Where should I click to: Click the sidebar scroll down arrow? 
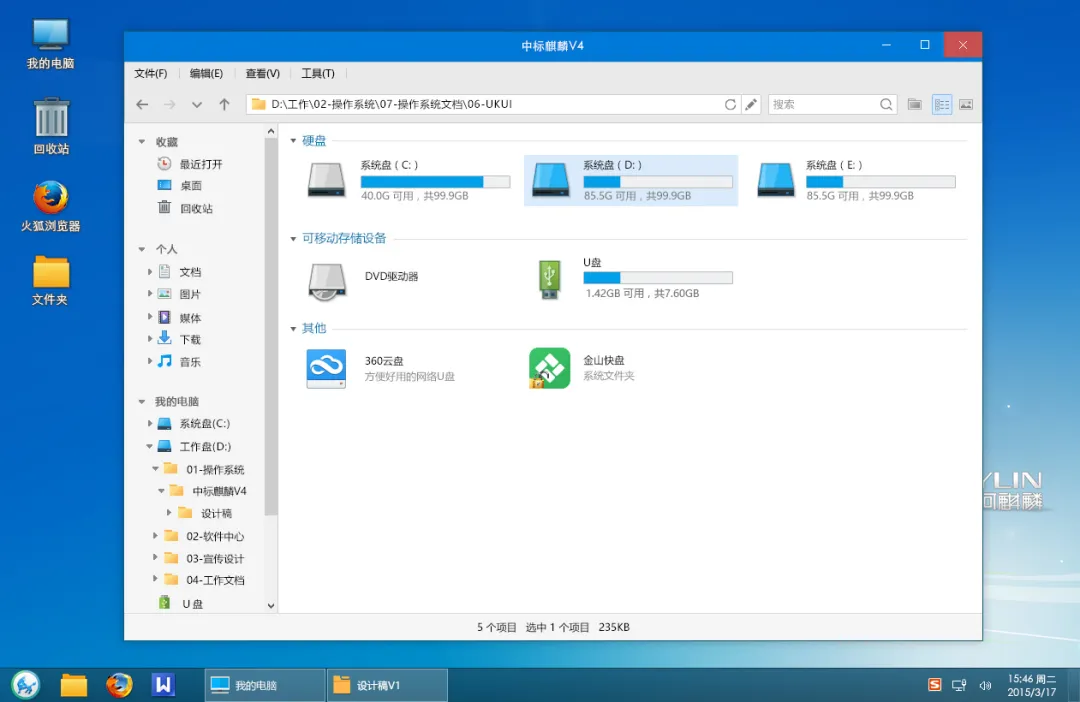click(x=271, y=606)
